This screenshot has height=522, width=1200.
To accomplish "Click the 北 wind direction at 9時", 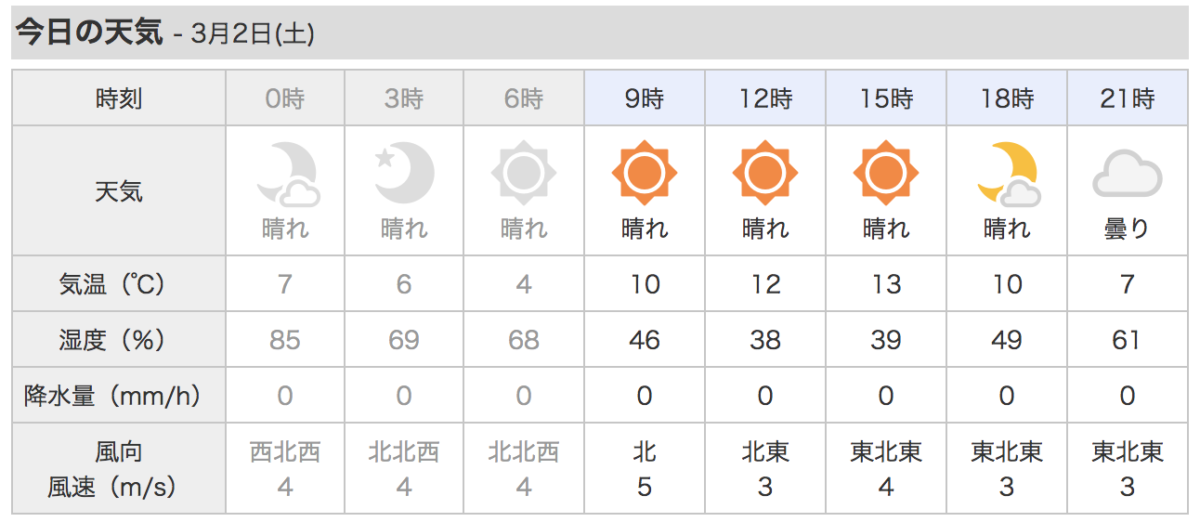I will tap(645, 453).
